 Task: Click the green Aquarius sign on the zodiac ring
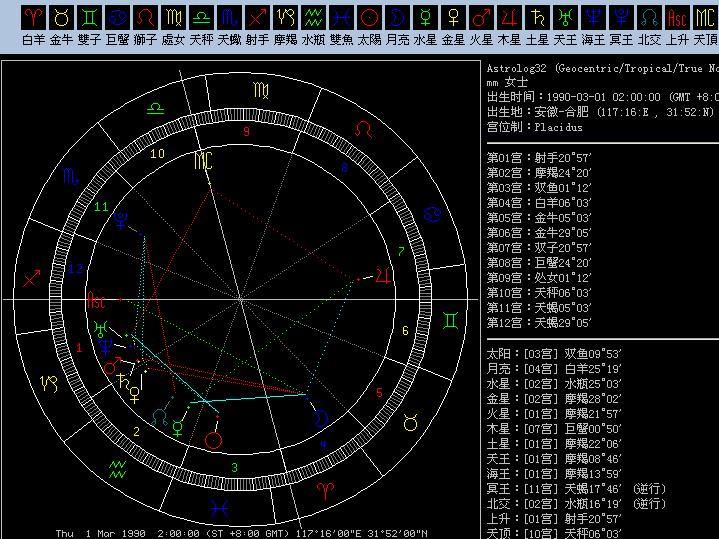[x=118, y=470]
